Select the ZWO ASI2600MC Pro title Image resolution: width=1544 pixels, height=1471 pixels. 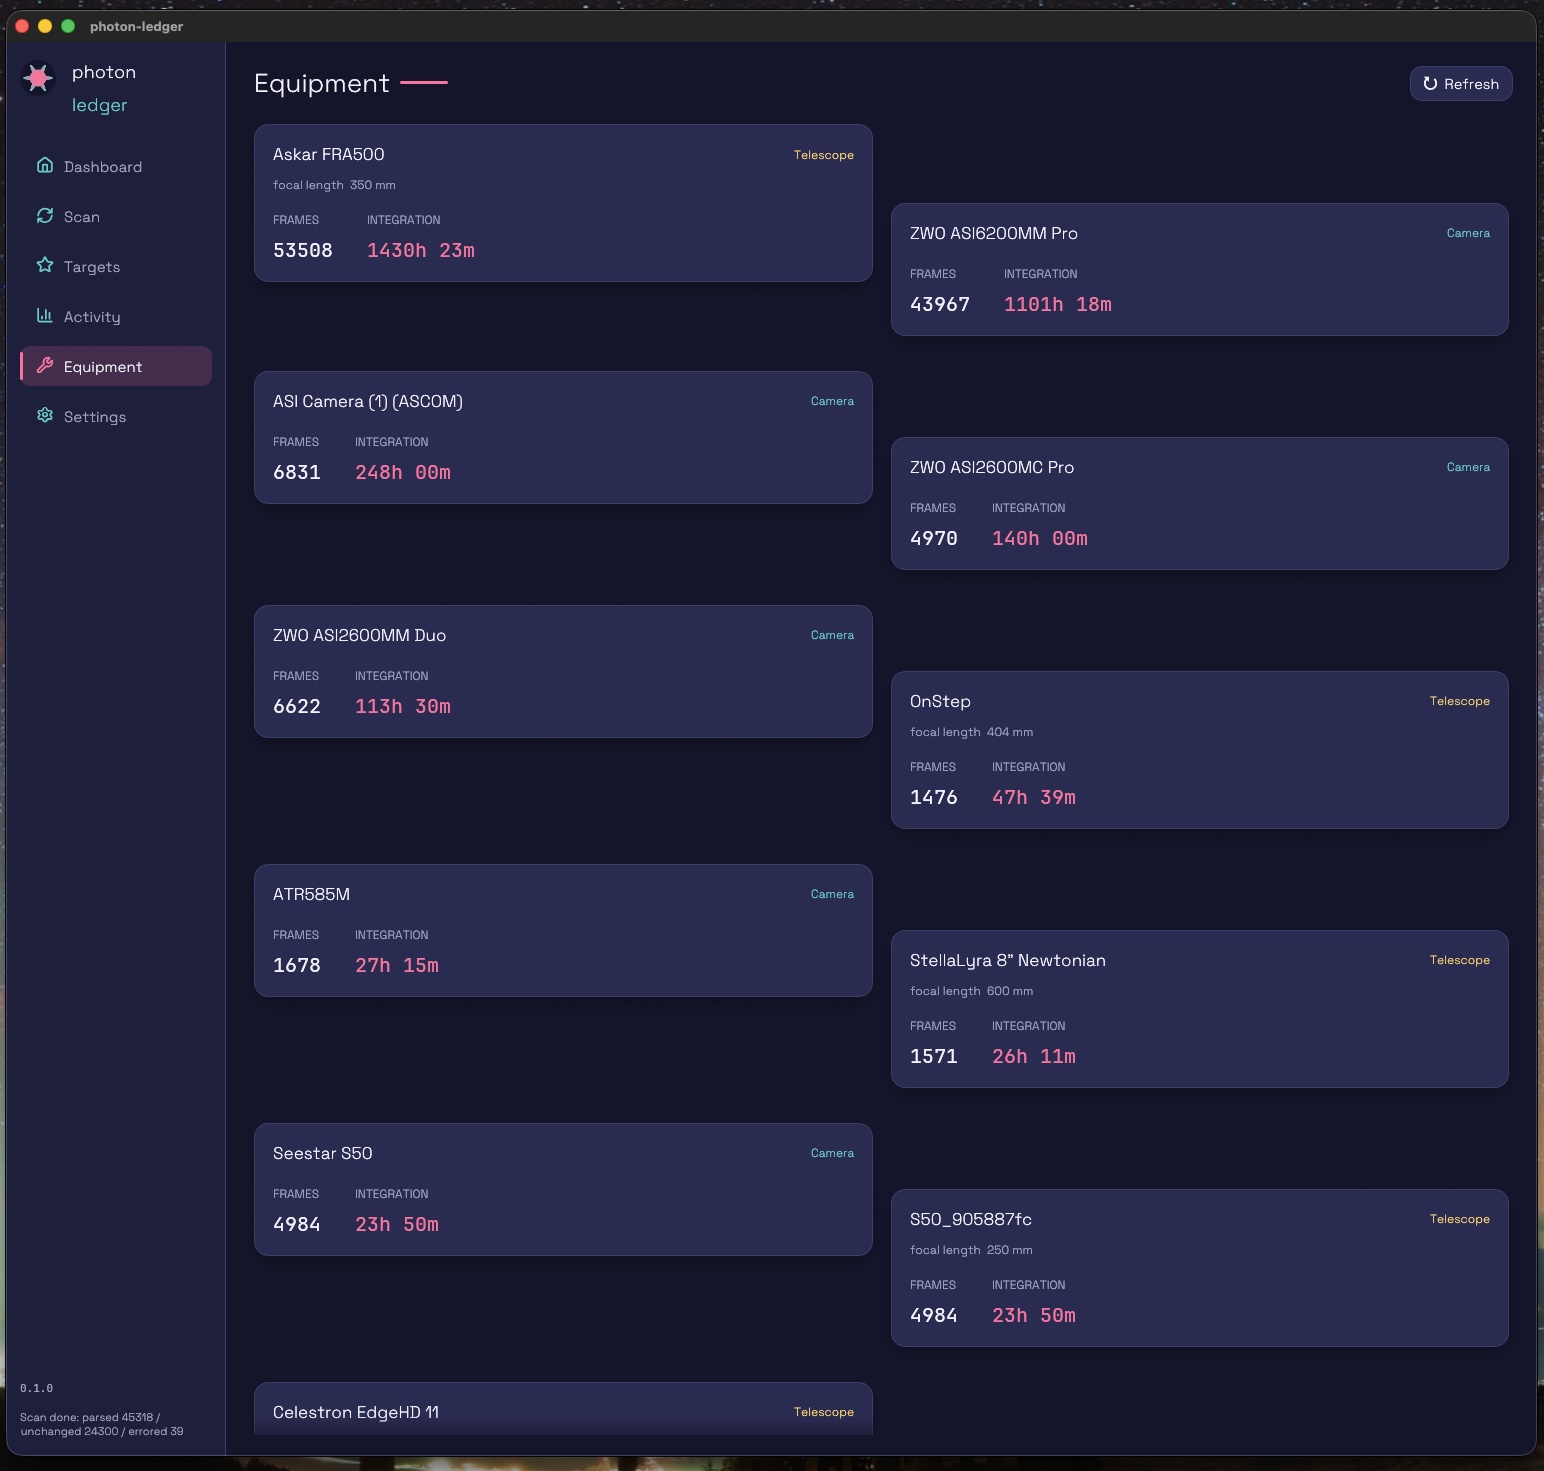(x=992, y=467)
